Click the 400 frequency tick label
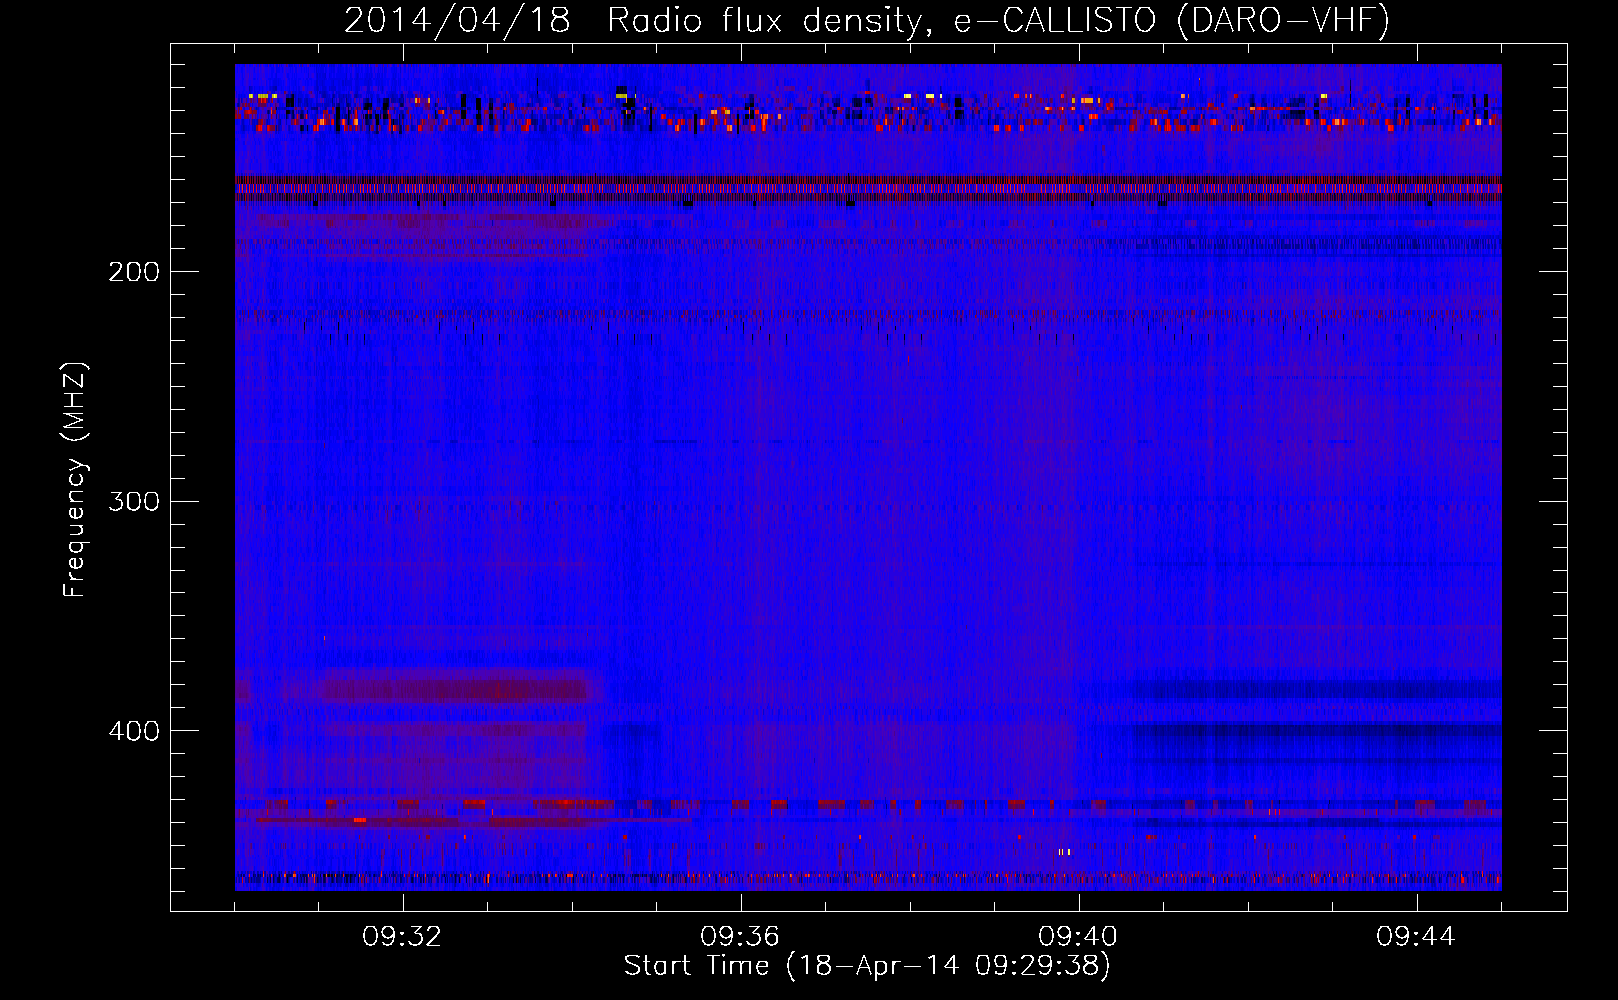Screen dimensions: 1618x1000 [x=134, y=731]
